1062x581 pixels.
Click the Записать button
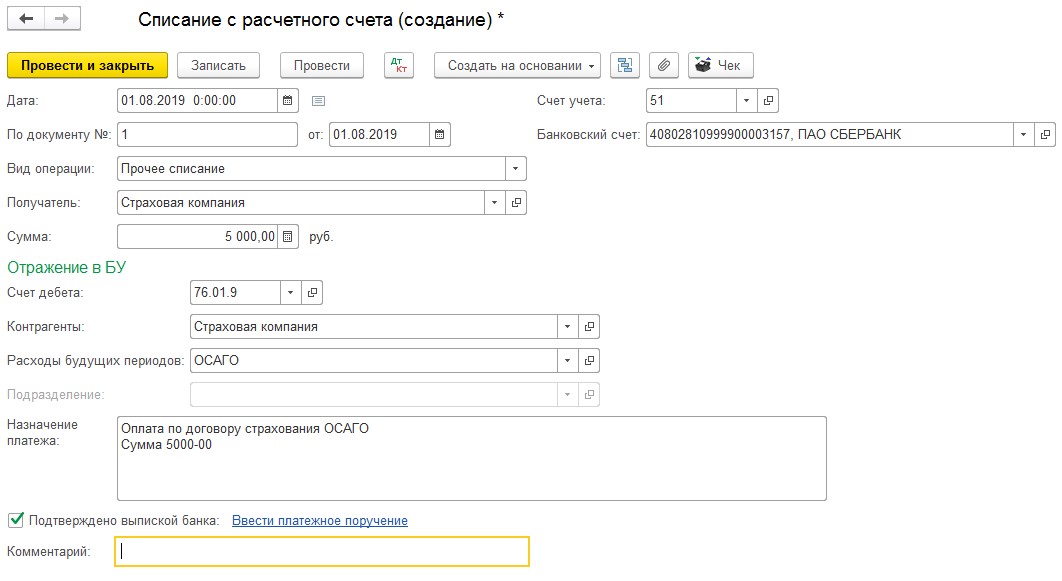pyautogui.click(x=218, y=65)
